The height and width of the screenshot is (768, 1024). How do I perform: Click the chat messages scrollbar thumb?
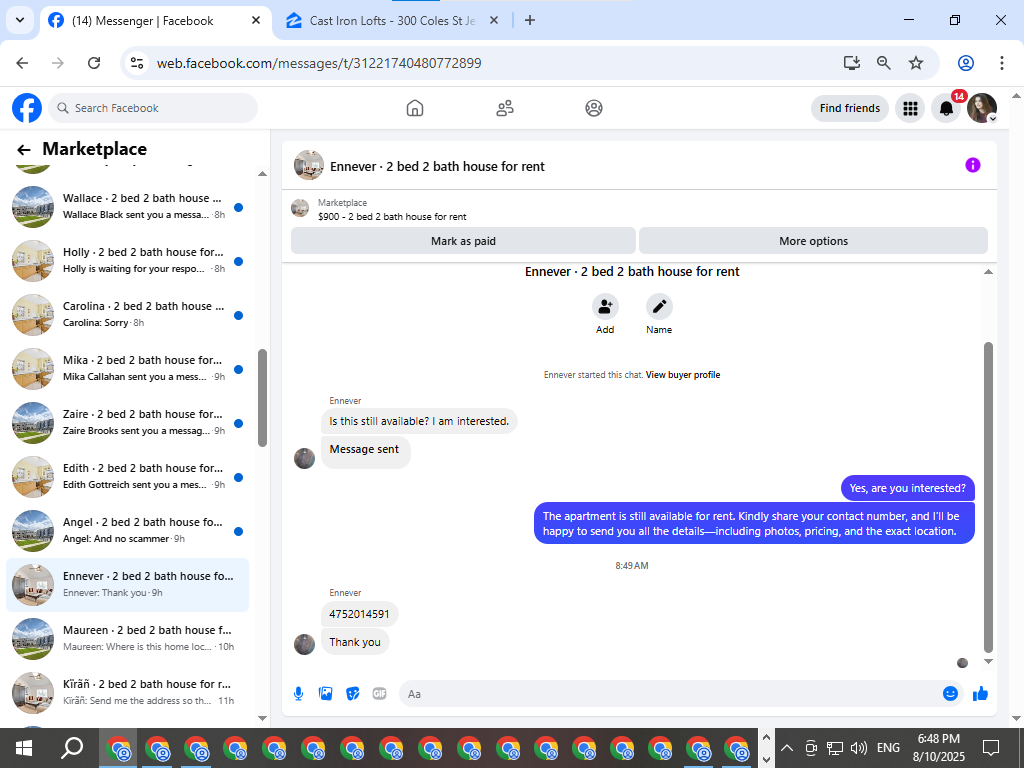point(988,497)
